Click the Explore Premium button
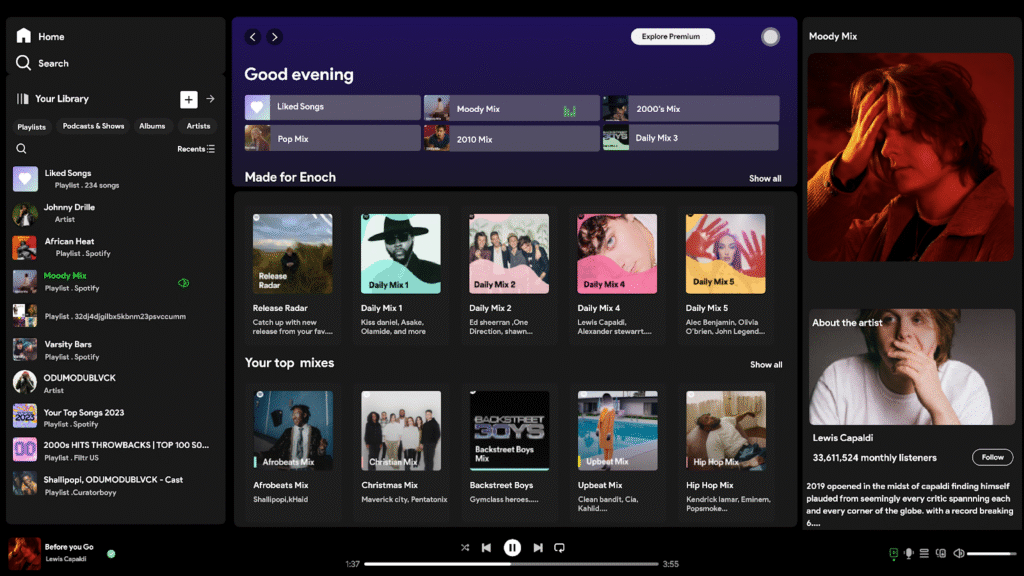The image size is (1024, 576). [x=672, y=36]
